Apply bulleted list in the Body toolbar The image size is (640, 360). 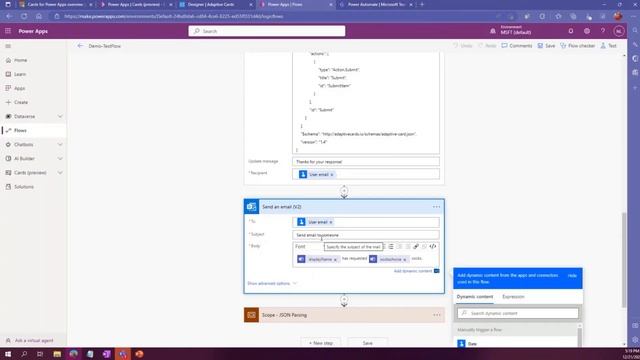click(x=391, y=247)
